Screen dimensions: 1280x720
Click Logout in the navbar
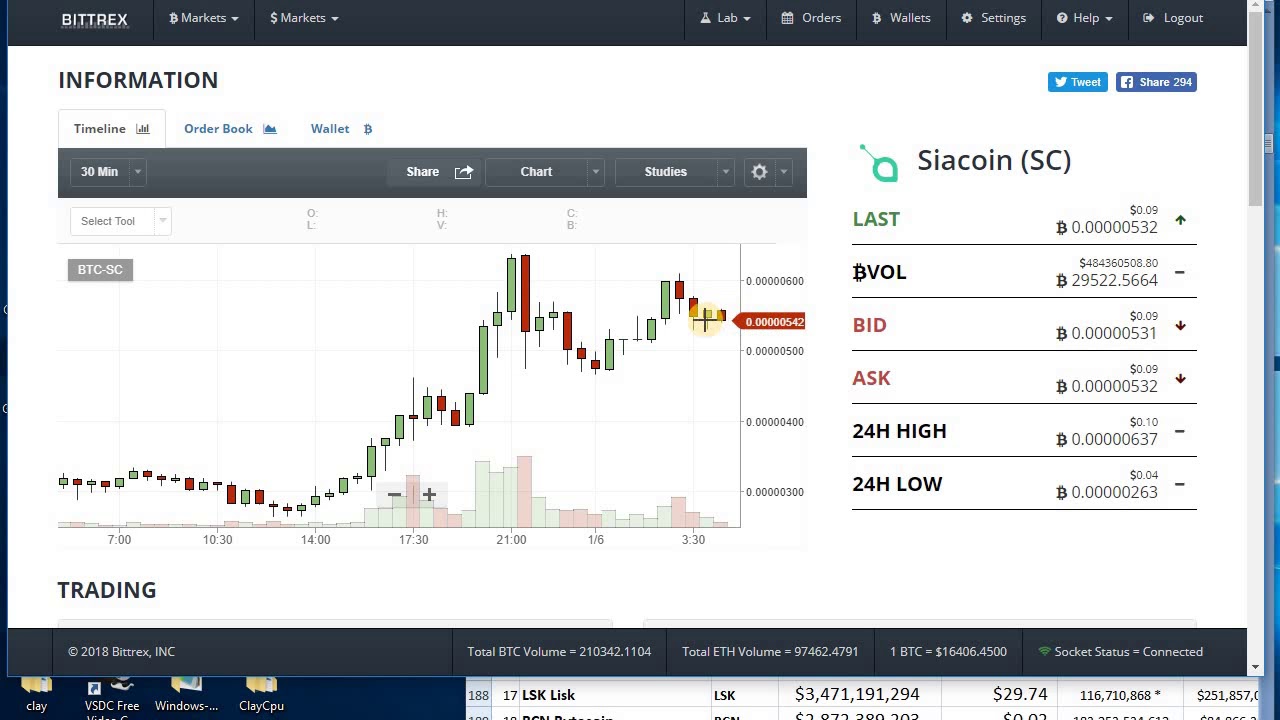[1173, 18]
